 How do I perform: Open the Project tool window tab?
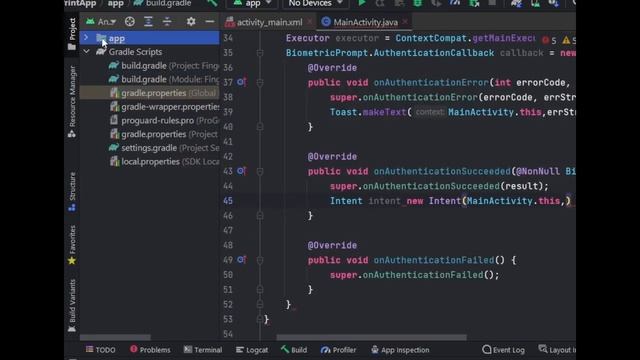click(72, 34)
